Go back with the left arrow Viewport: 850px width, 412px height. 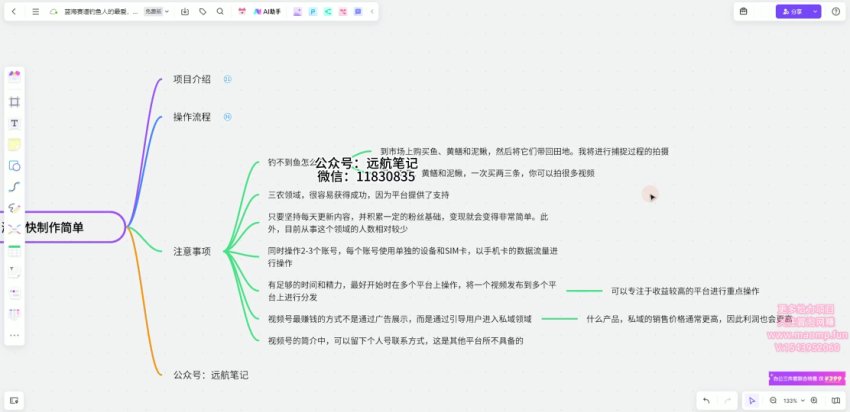click(14, 11)
